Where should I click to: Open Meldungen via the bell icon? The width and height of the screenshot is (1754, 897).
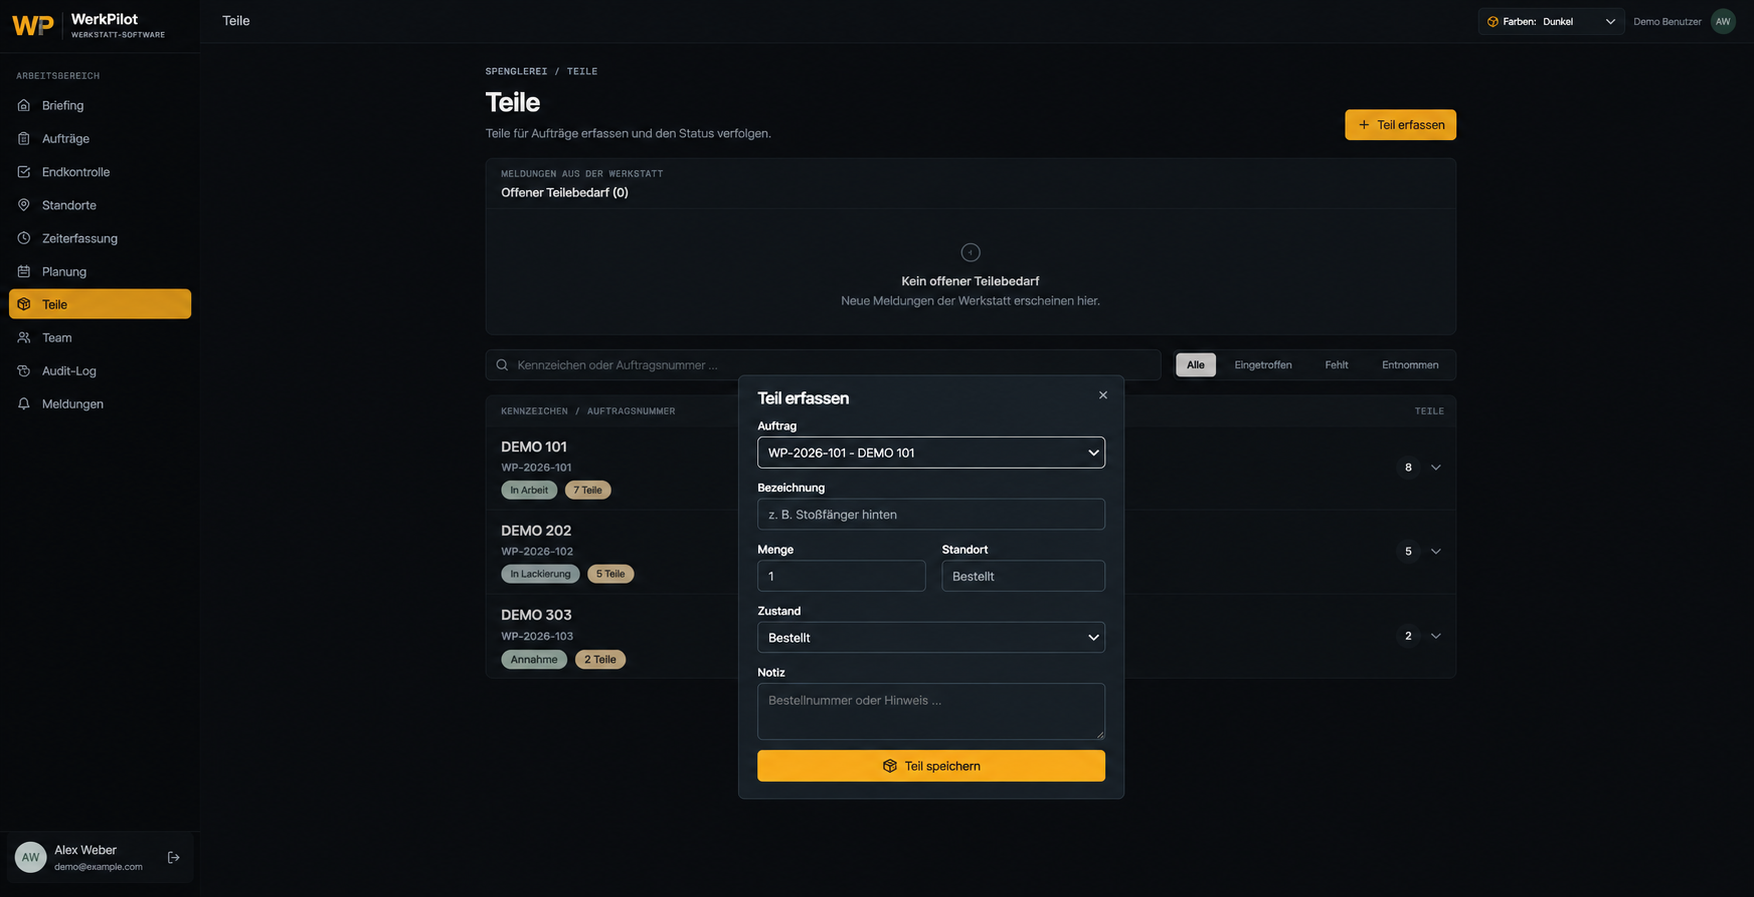click(x=24, y=404)
